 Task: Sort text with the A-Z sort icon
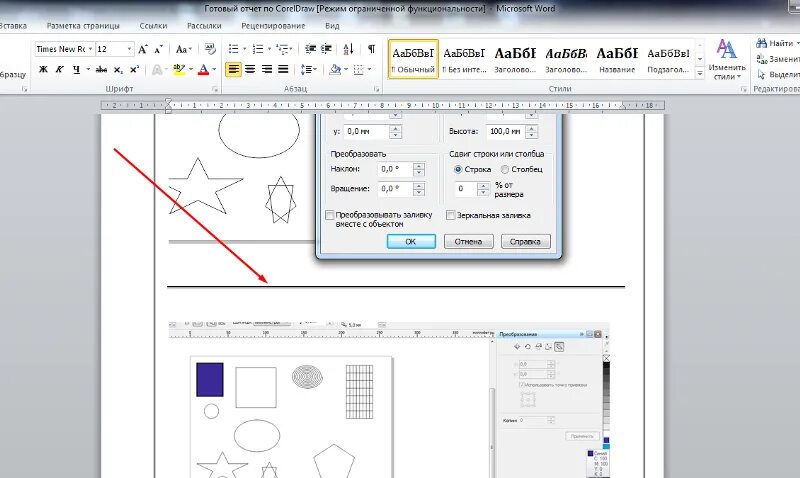click(348, 49)
